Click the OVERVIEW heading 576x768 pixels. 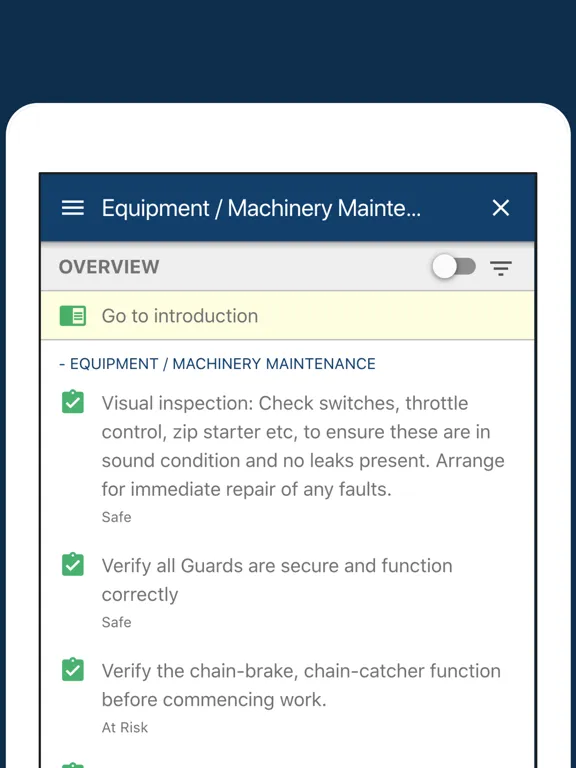tap(109, 267)
